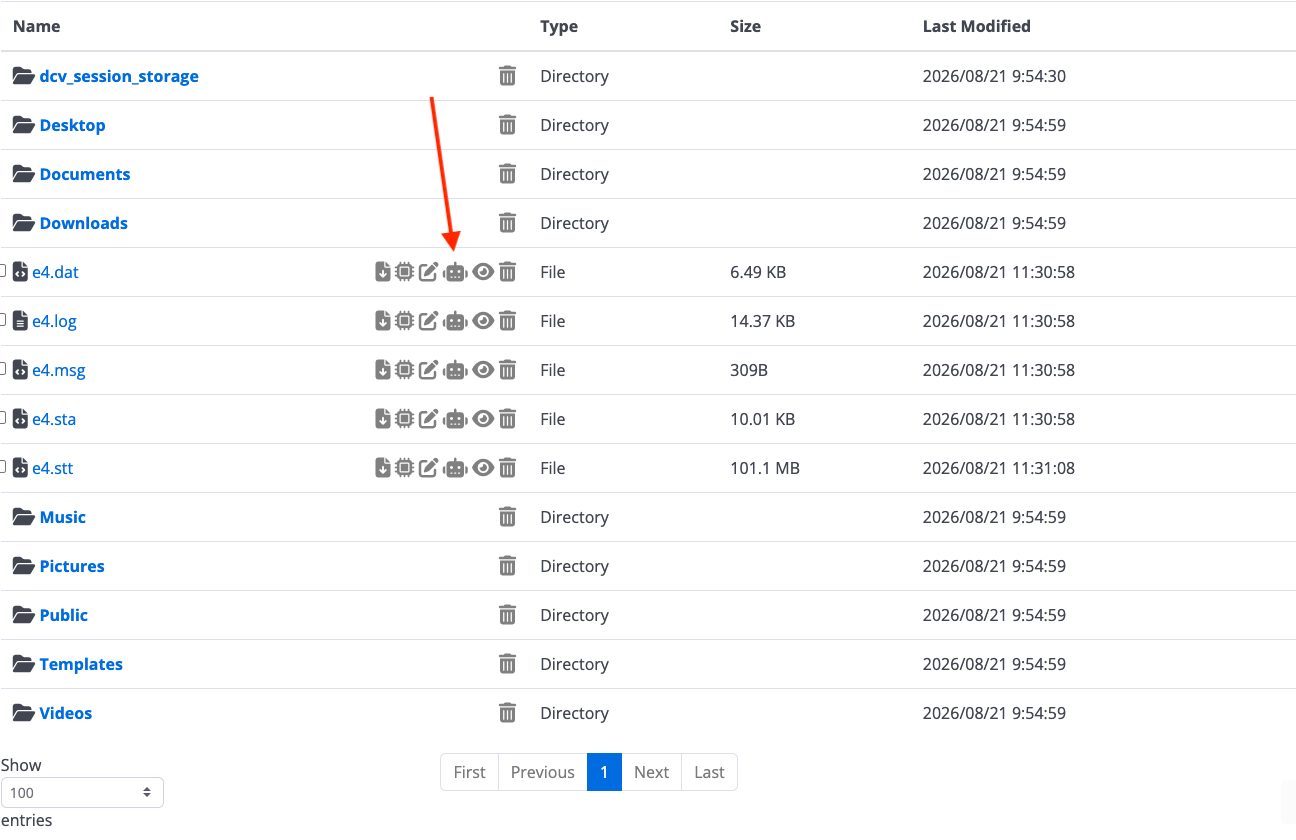The width and height of the screenshot is (1296, 840).
Task: Click the Size column header
Action: click(x=746, y=26)
